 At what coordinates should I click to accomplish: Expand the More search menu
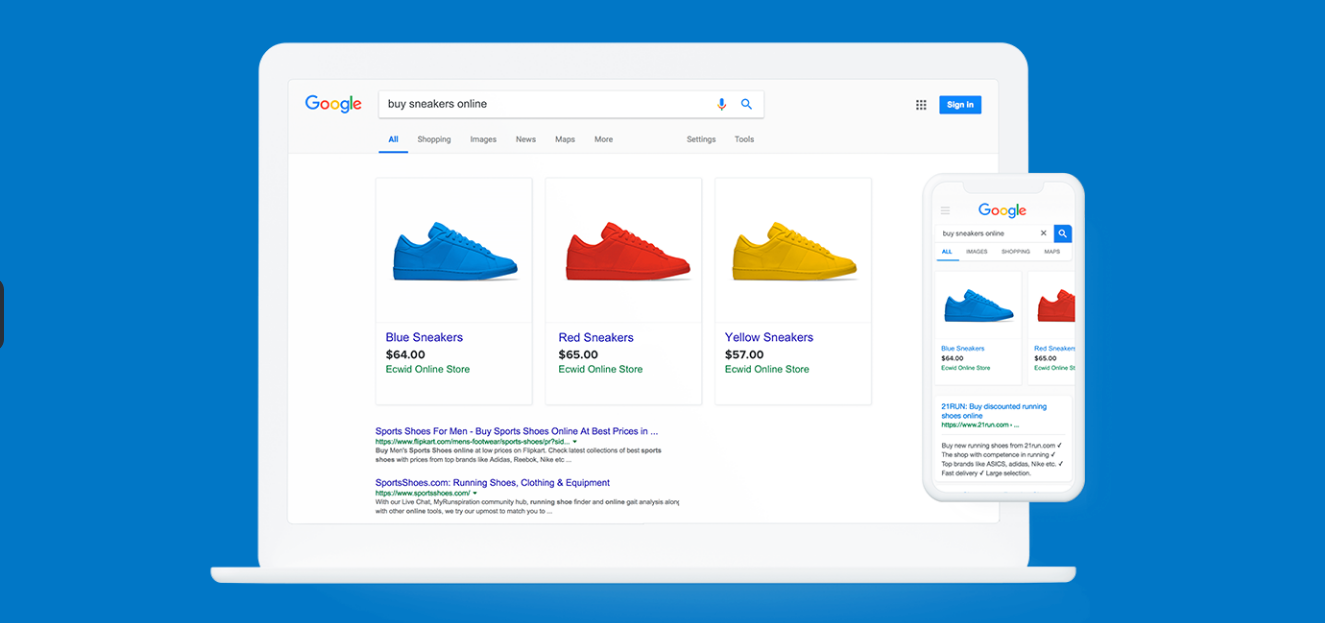click(x=603, y=140)
